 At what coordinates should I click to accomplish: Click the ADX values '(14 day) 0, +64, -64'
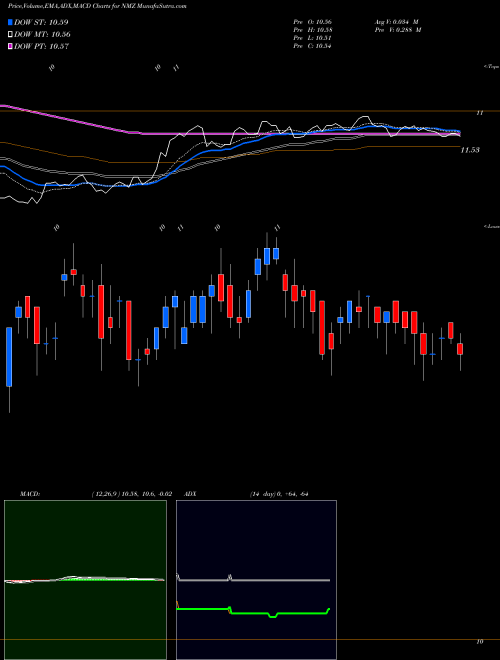(277, 494)
